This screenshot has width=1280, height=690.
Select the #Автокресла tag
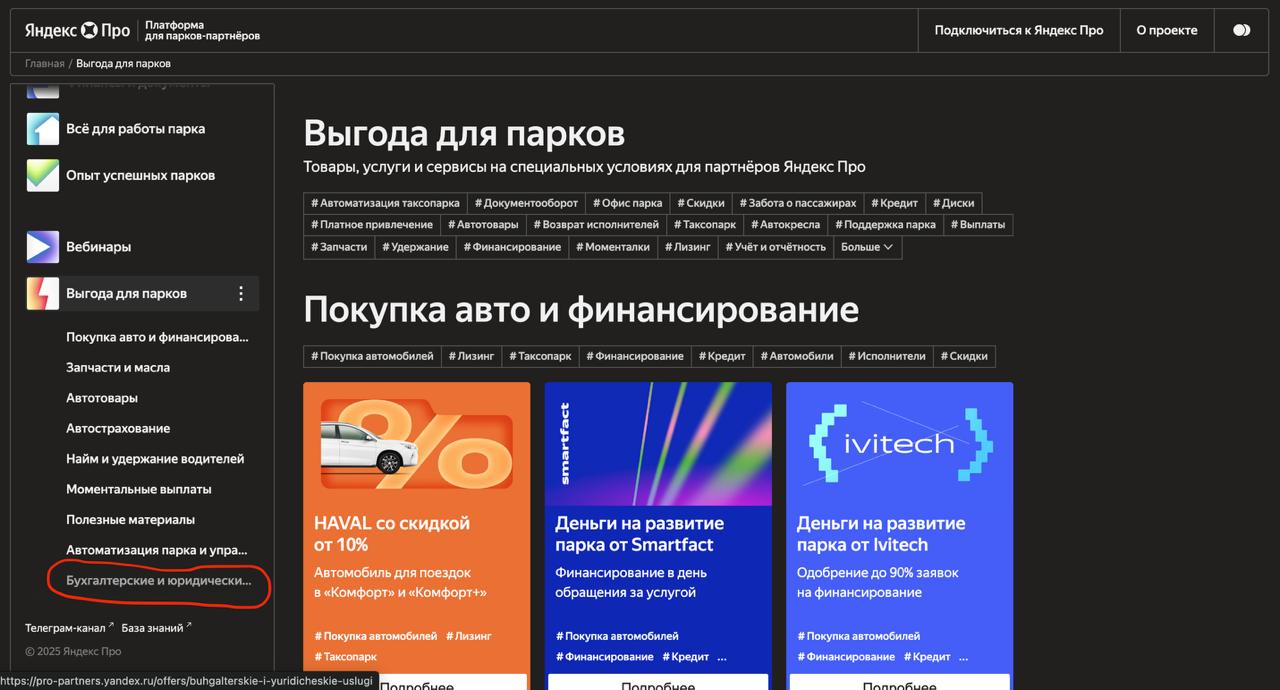[x=785, y=225]
